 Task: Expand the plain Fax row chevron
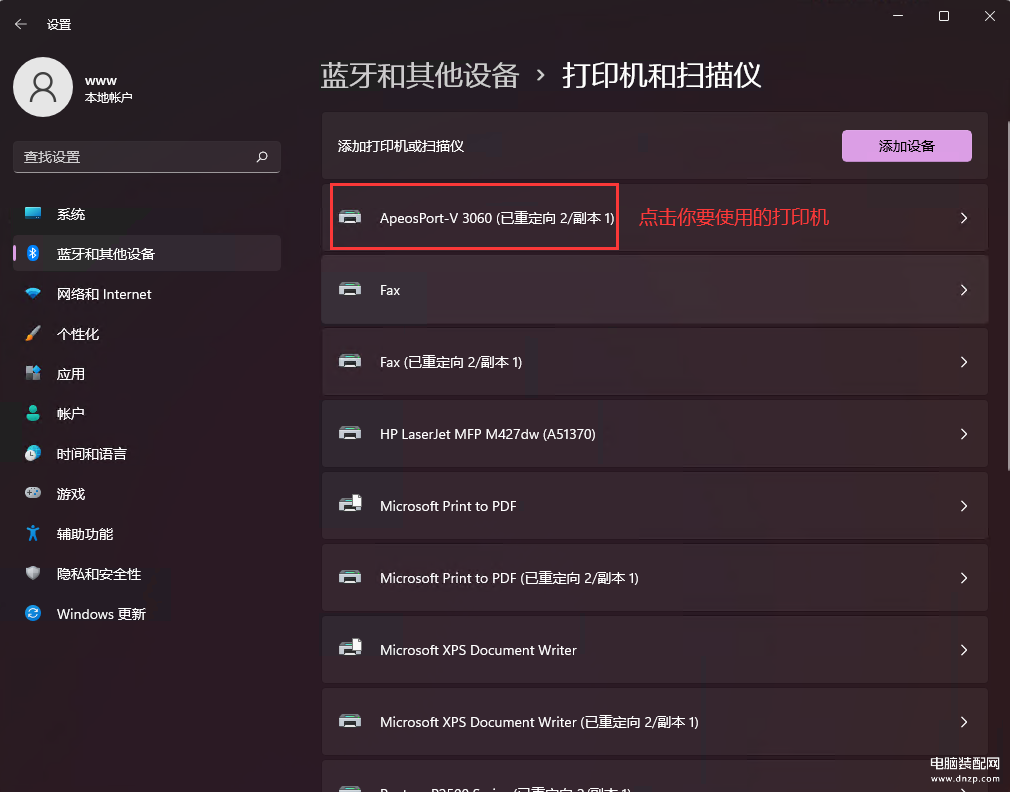coord(964,290)
